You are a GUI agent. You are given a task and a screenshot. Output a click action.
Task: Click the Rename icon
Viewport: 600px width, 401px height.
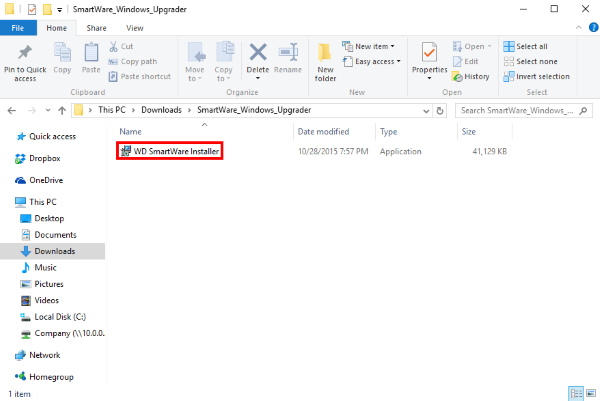point(288,52)
